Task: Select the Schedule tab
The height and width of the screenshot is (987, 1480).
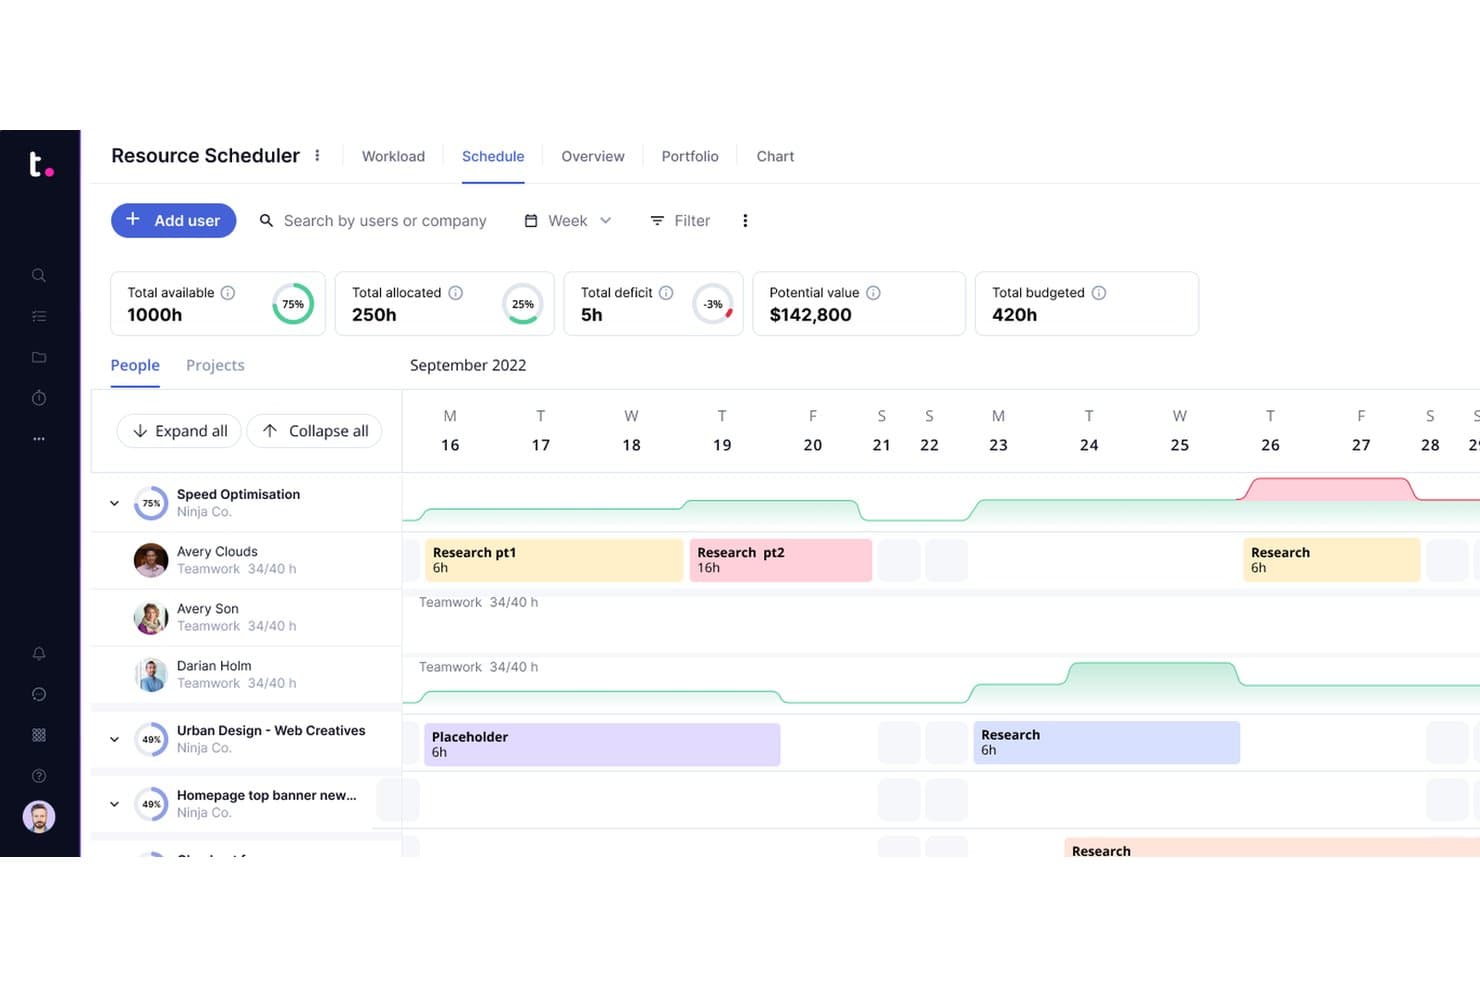Action: click(493, 156)
